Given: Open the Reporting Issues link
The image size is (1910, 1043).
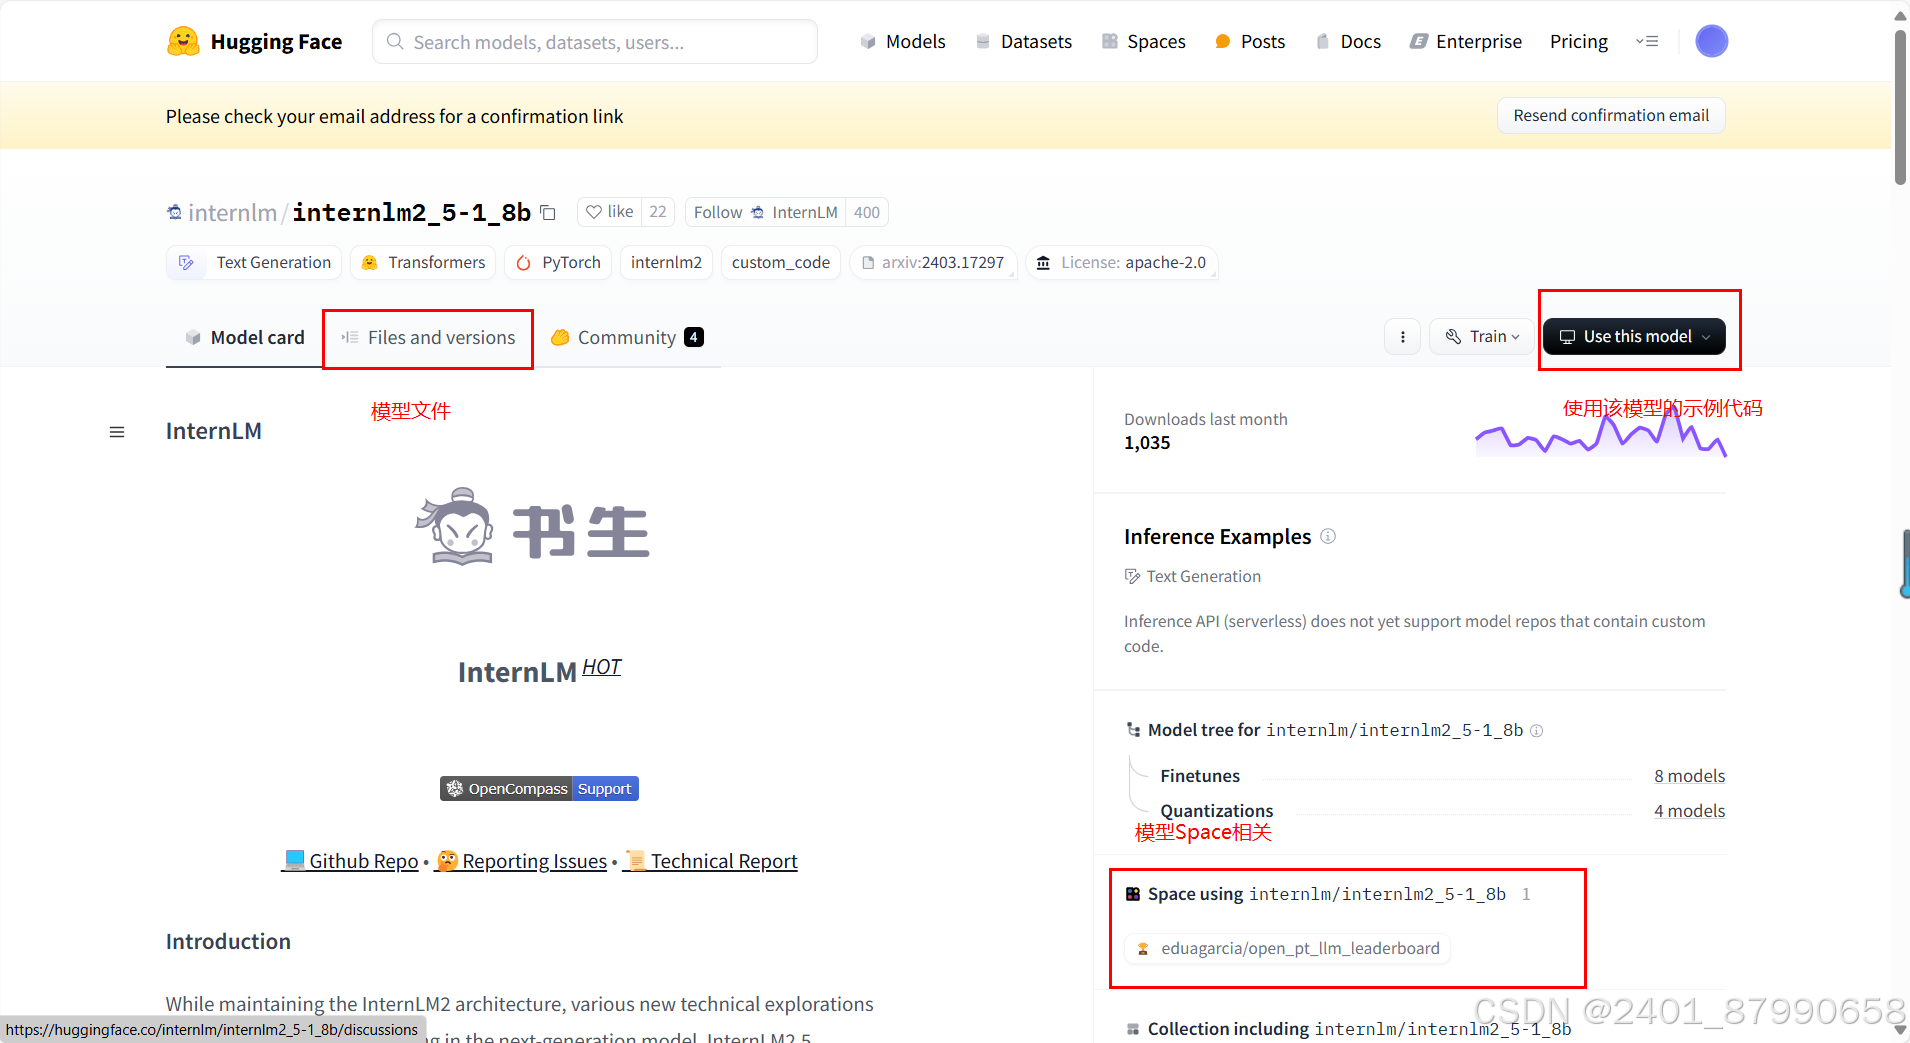Looking at the screenshot, I should tap(521, 861).
